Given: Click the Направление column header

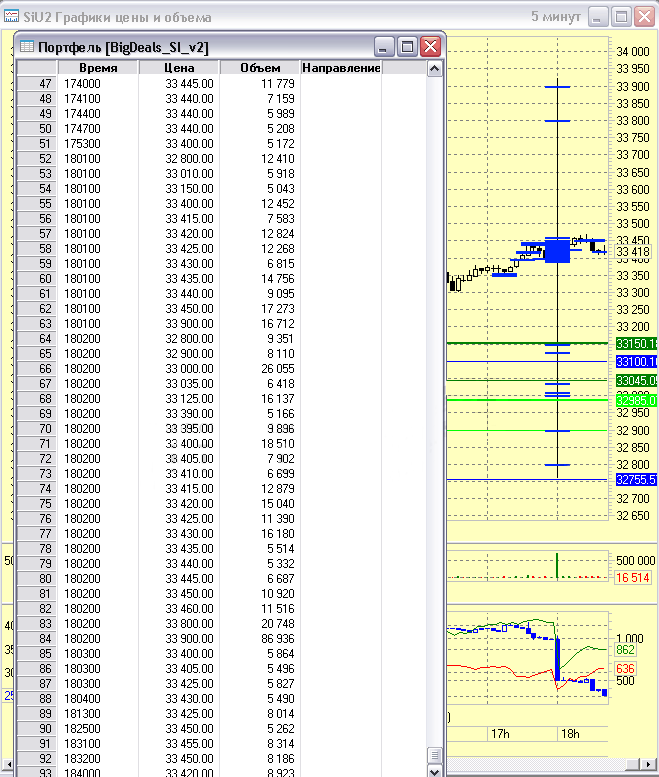Looking at the screenshot, I should (x=341, y=67).
